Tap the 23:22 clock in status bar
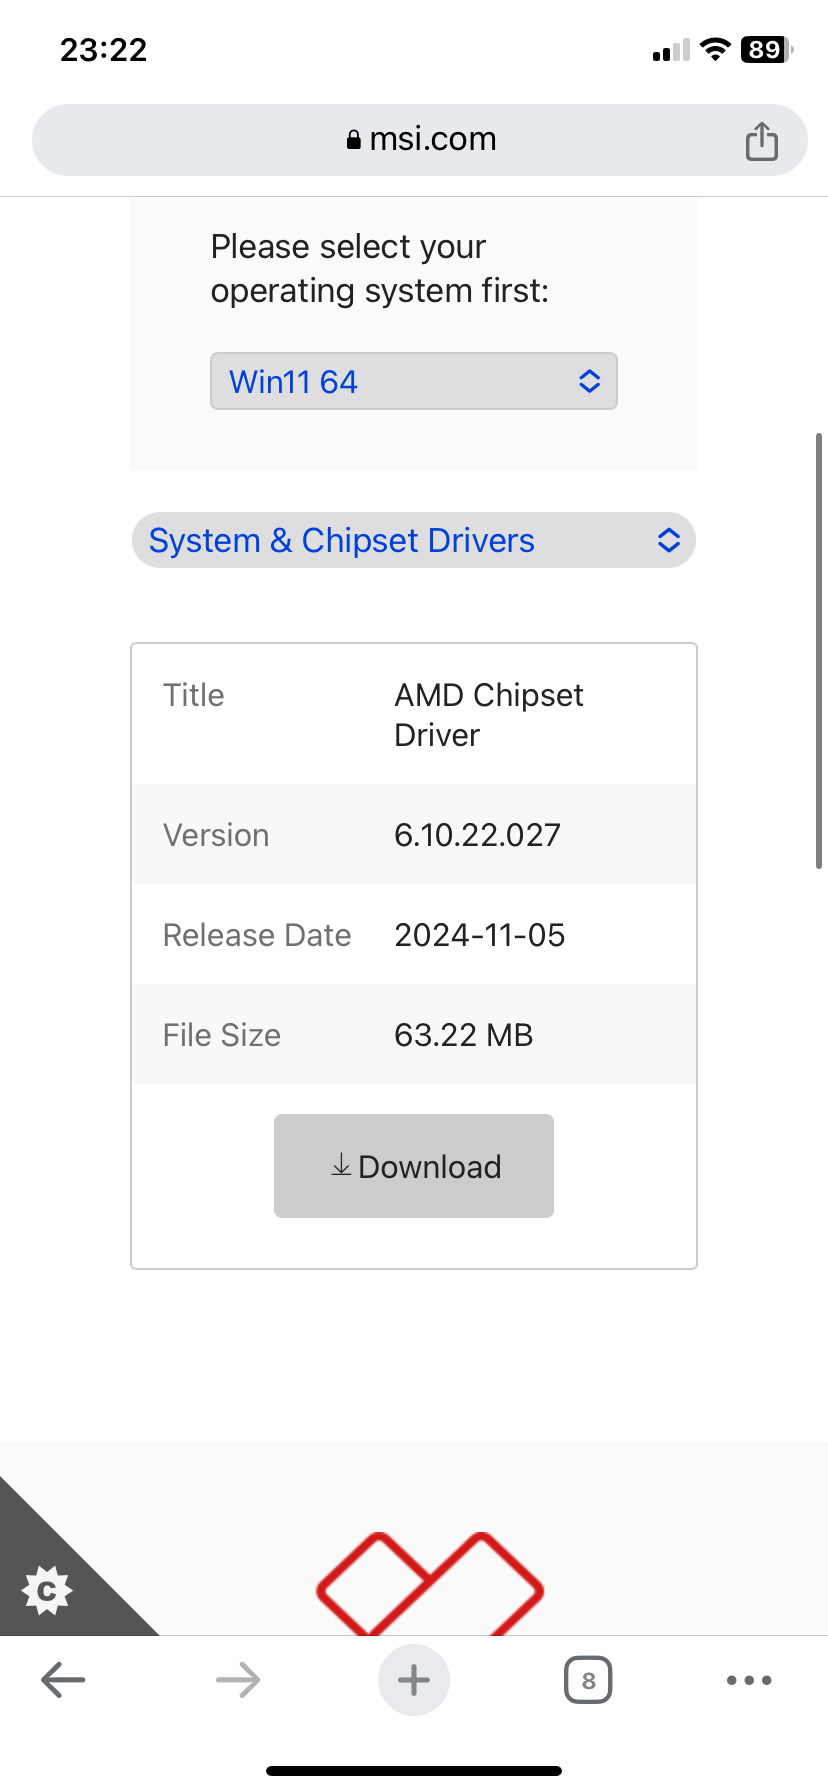The width and height of the screenshot is (828, 1792). (104, 49)
